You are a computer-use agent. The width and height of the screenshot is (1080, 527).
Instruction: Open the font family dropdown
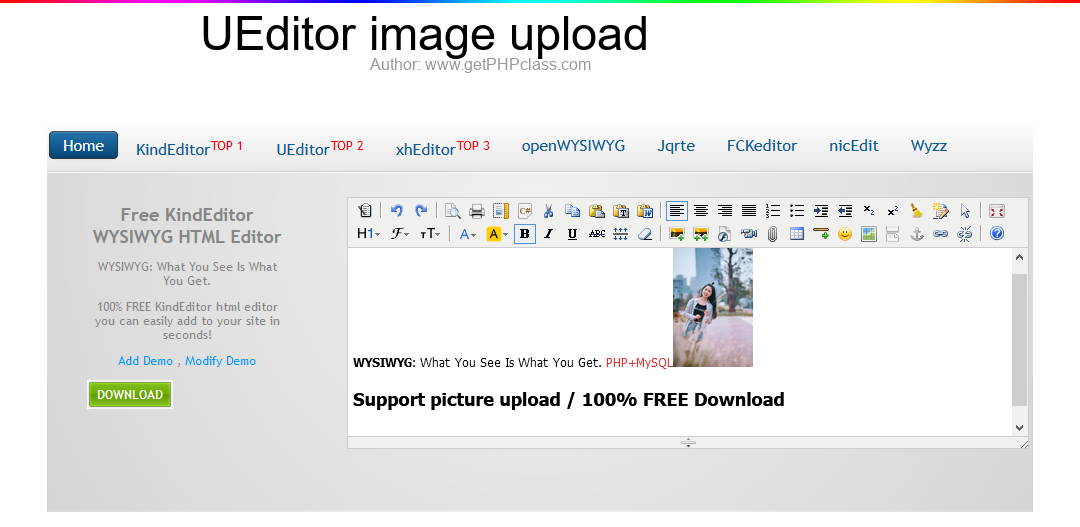point(400,234)
